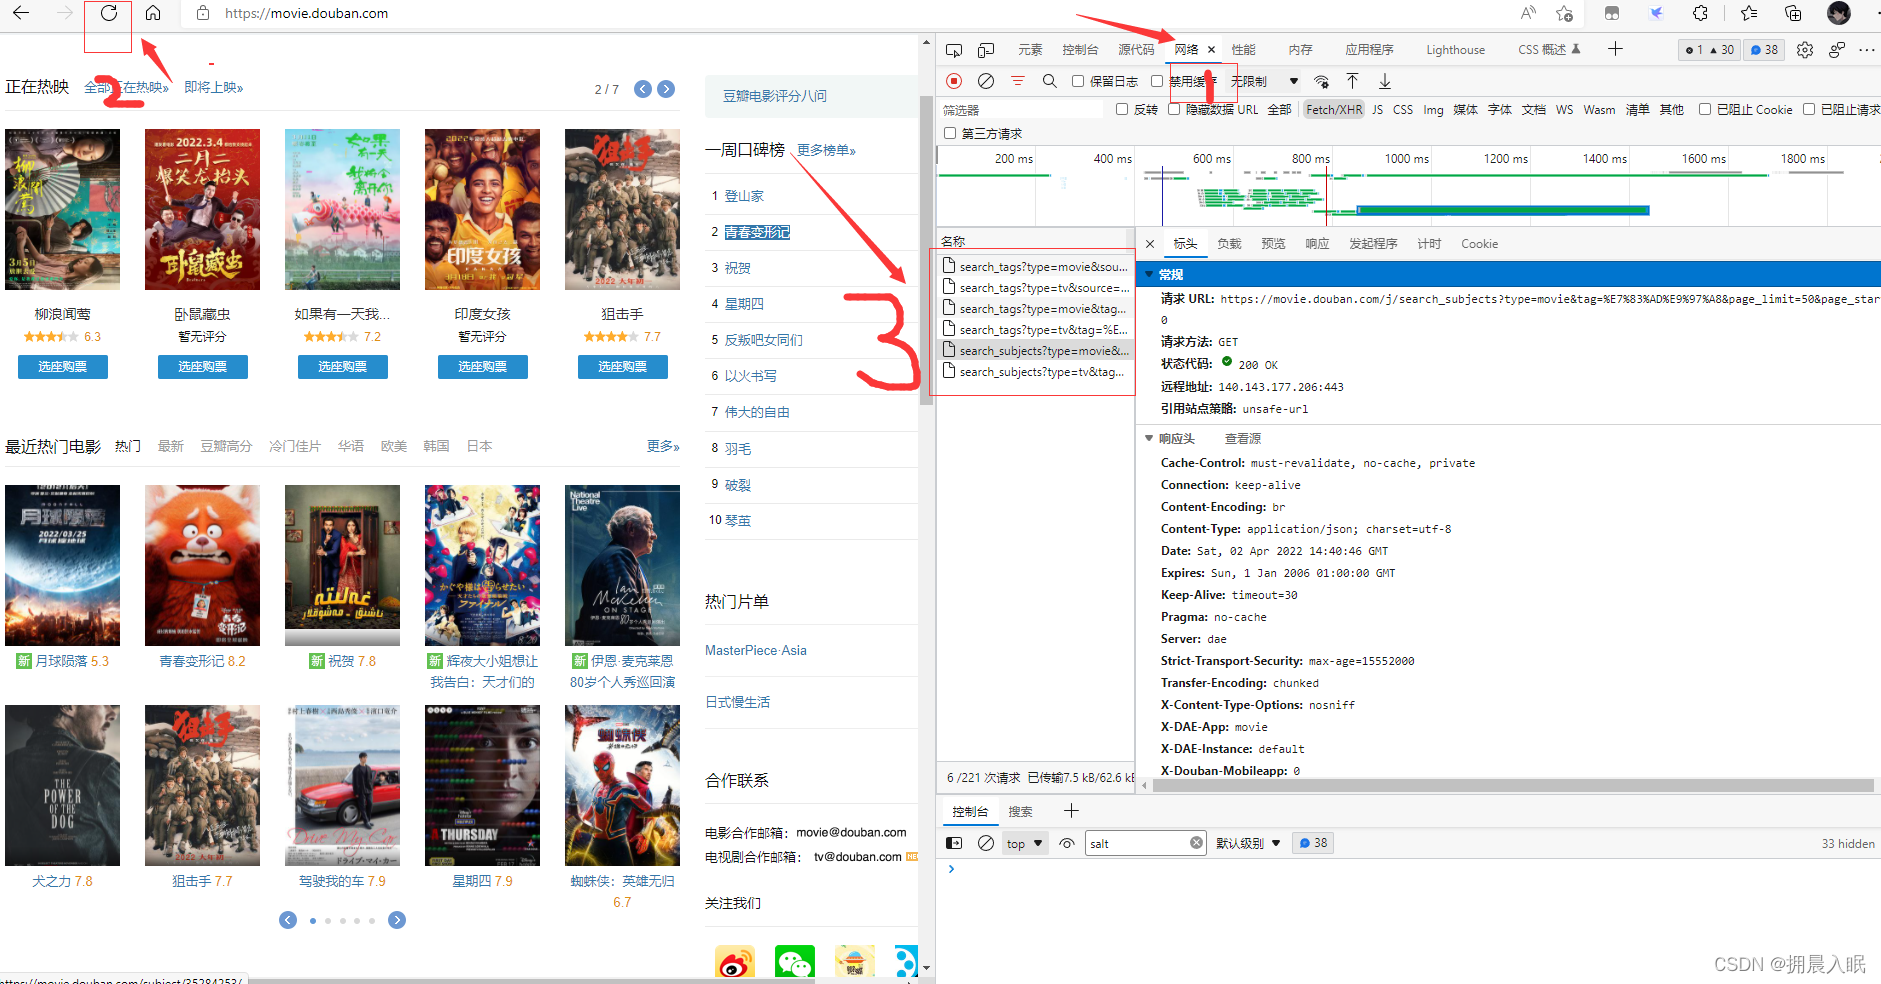Add page to favorites with star icon
The width and height of the screenshot is (1881, 984).
coord(1564,13)
